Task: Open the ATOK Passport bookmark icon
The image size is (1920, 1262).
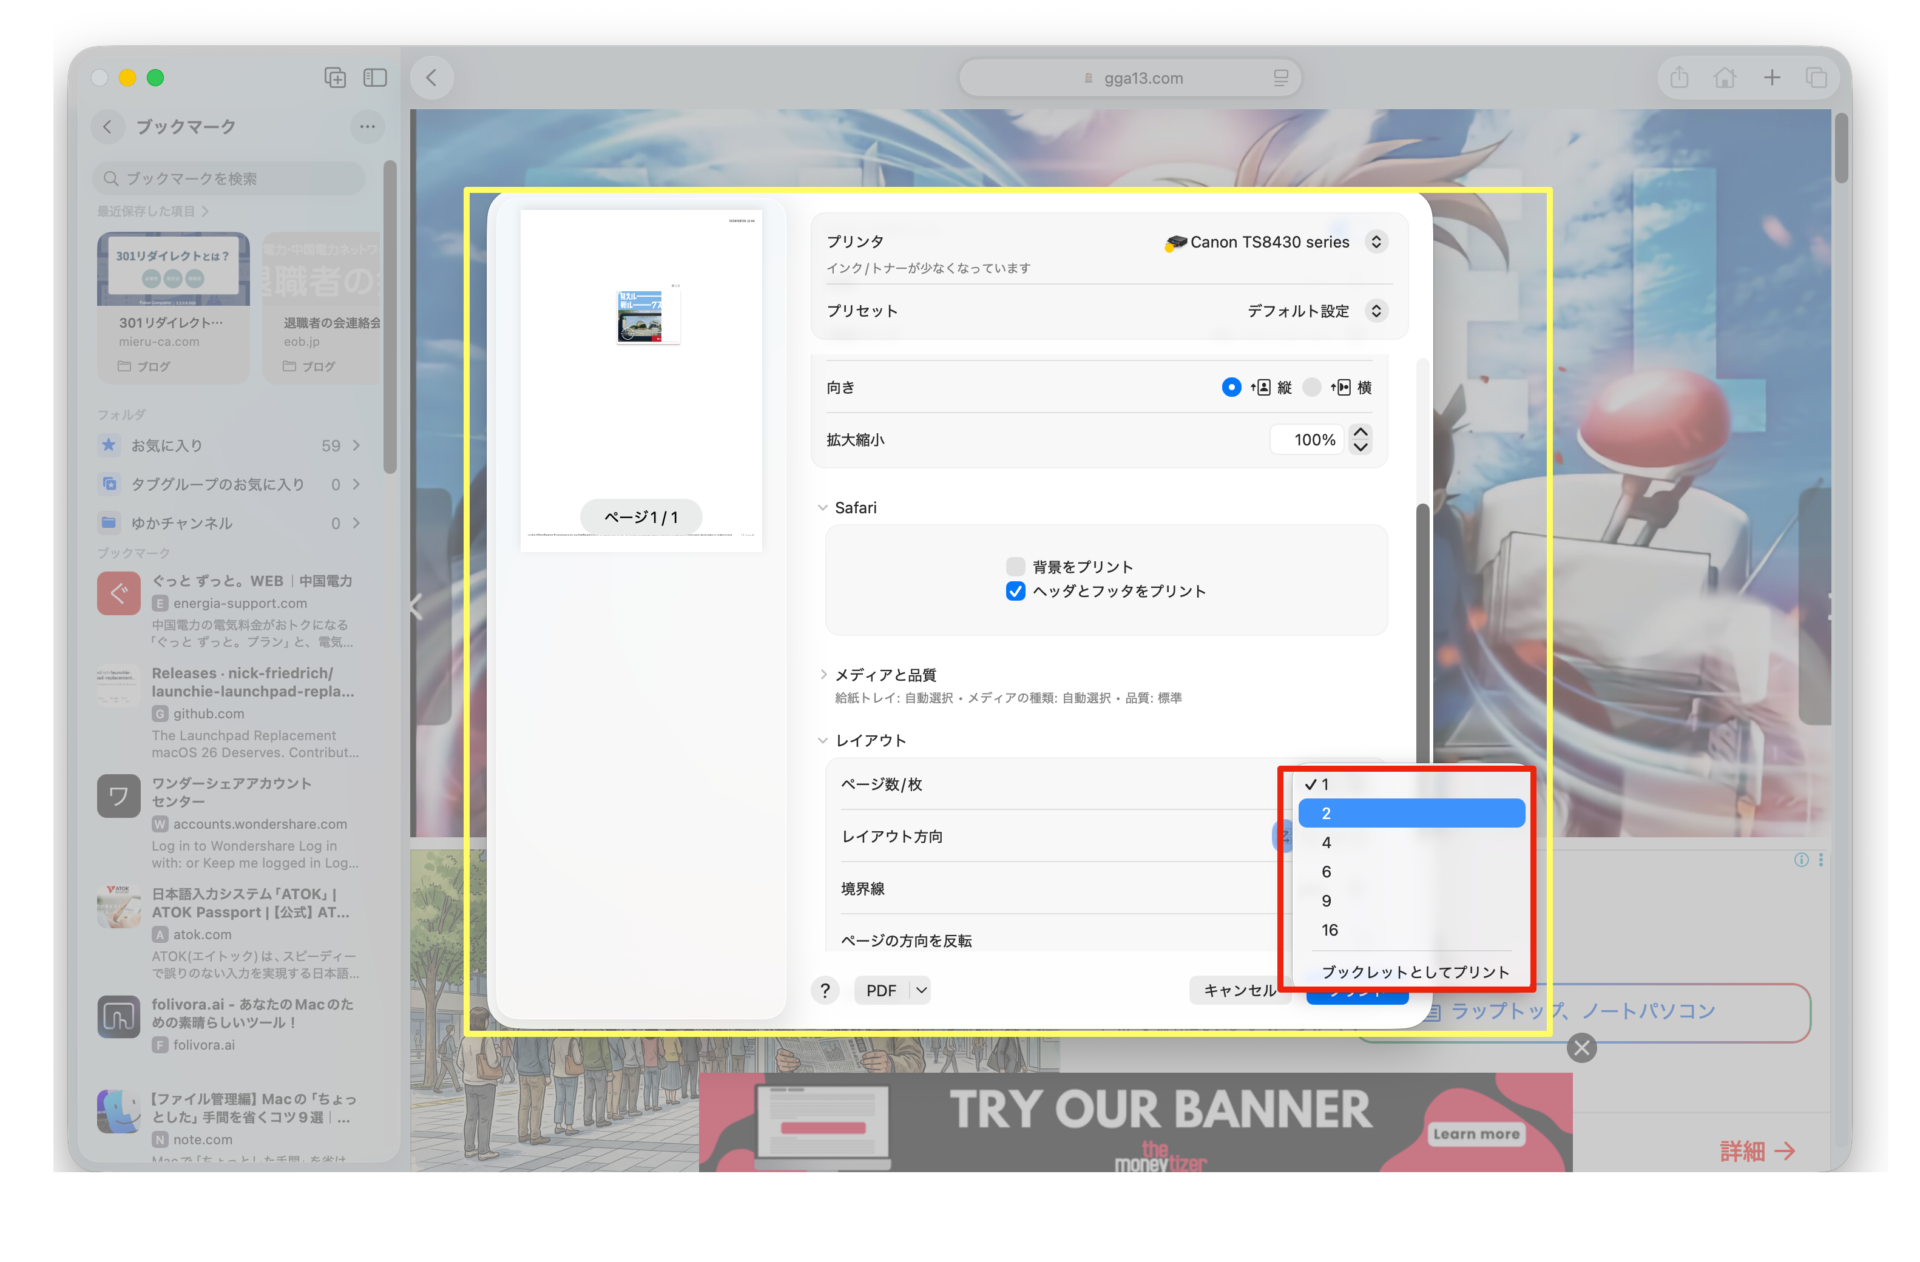Action: pos(118,907)
